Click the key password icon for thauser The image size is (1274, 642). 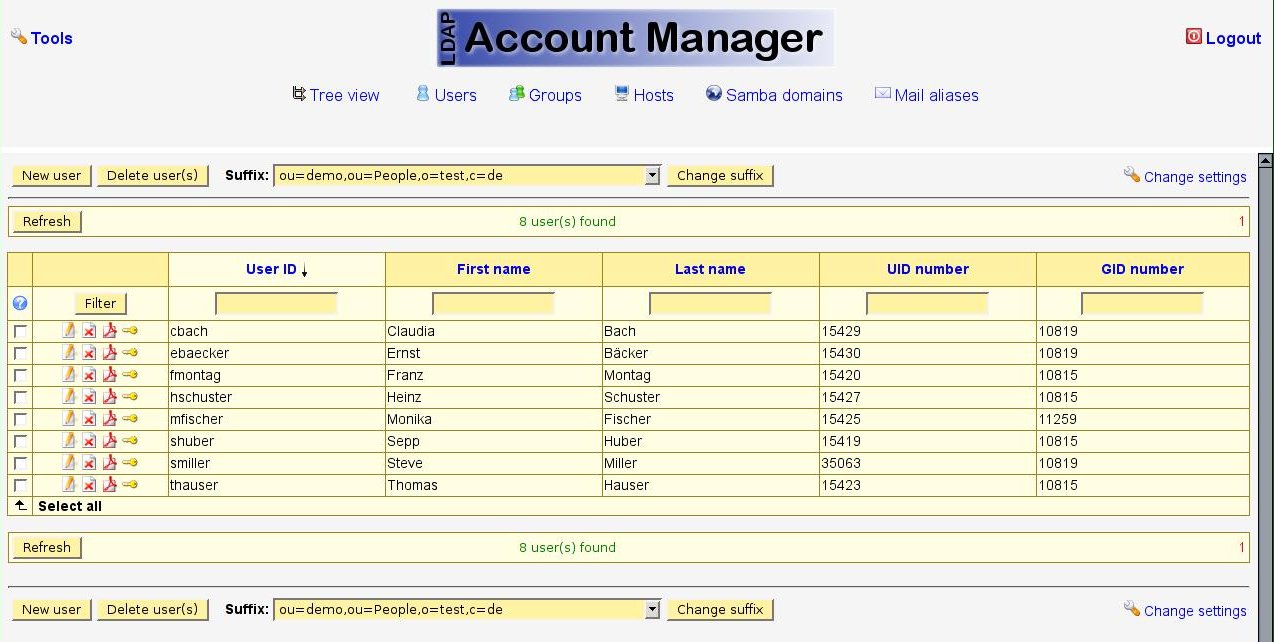tap(130, 485)
